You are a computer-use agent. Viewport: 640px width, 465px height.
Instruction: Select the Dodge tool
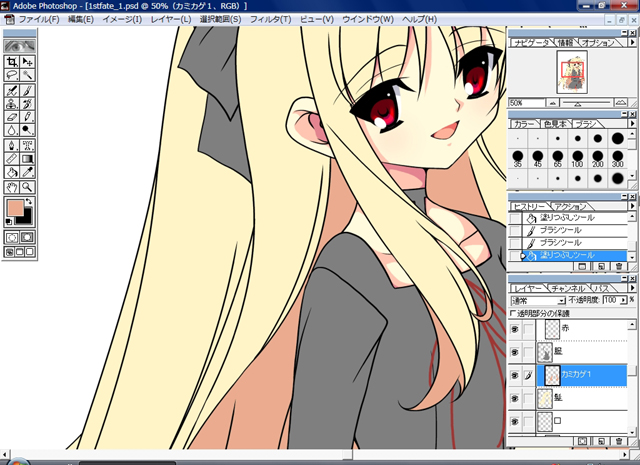(x=27, y=129)
